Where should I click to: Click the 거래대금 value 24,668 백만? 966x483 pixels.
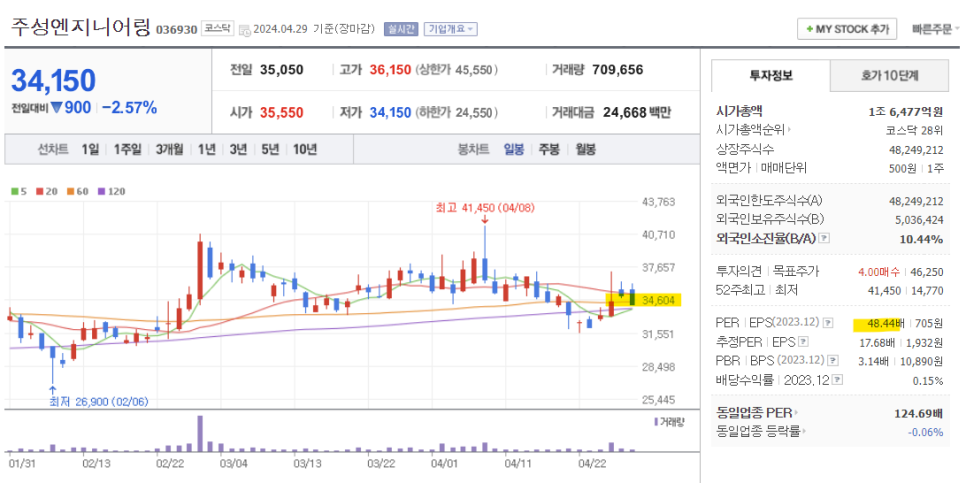pos(636,113)
